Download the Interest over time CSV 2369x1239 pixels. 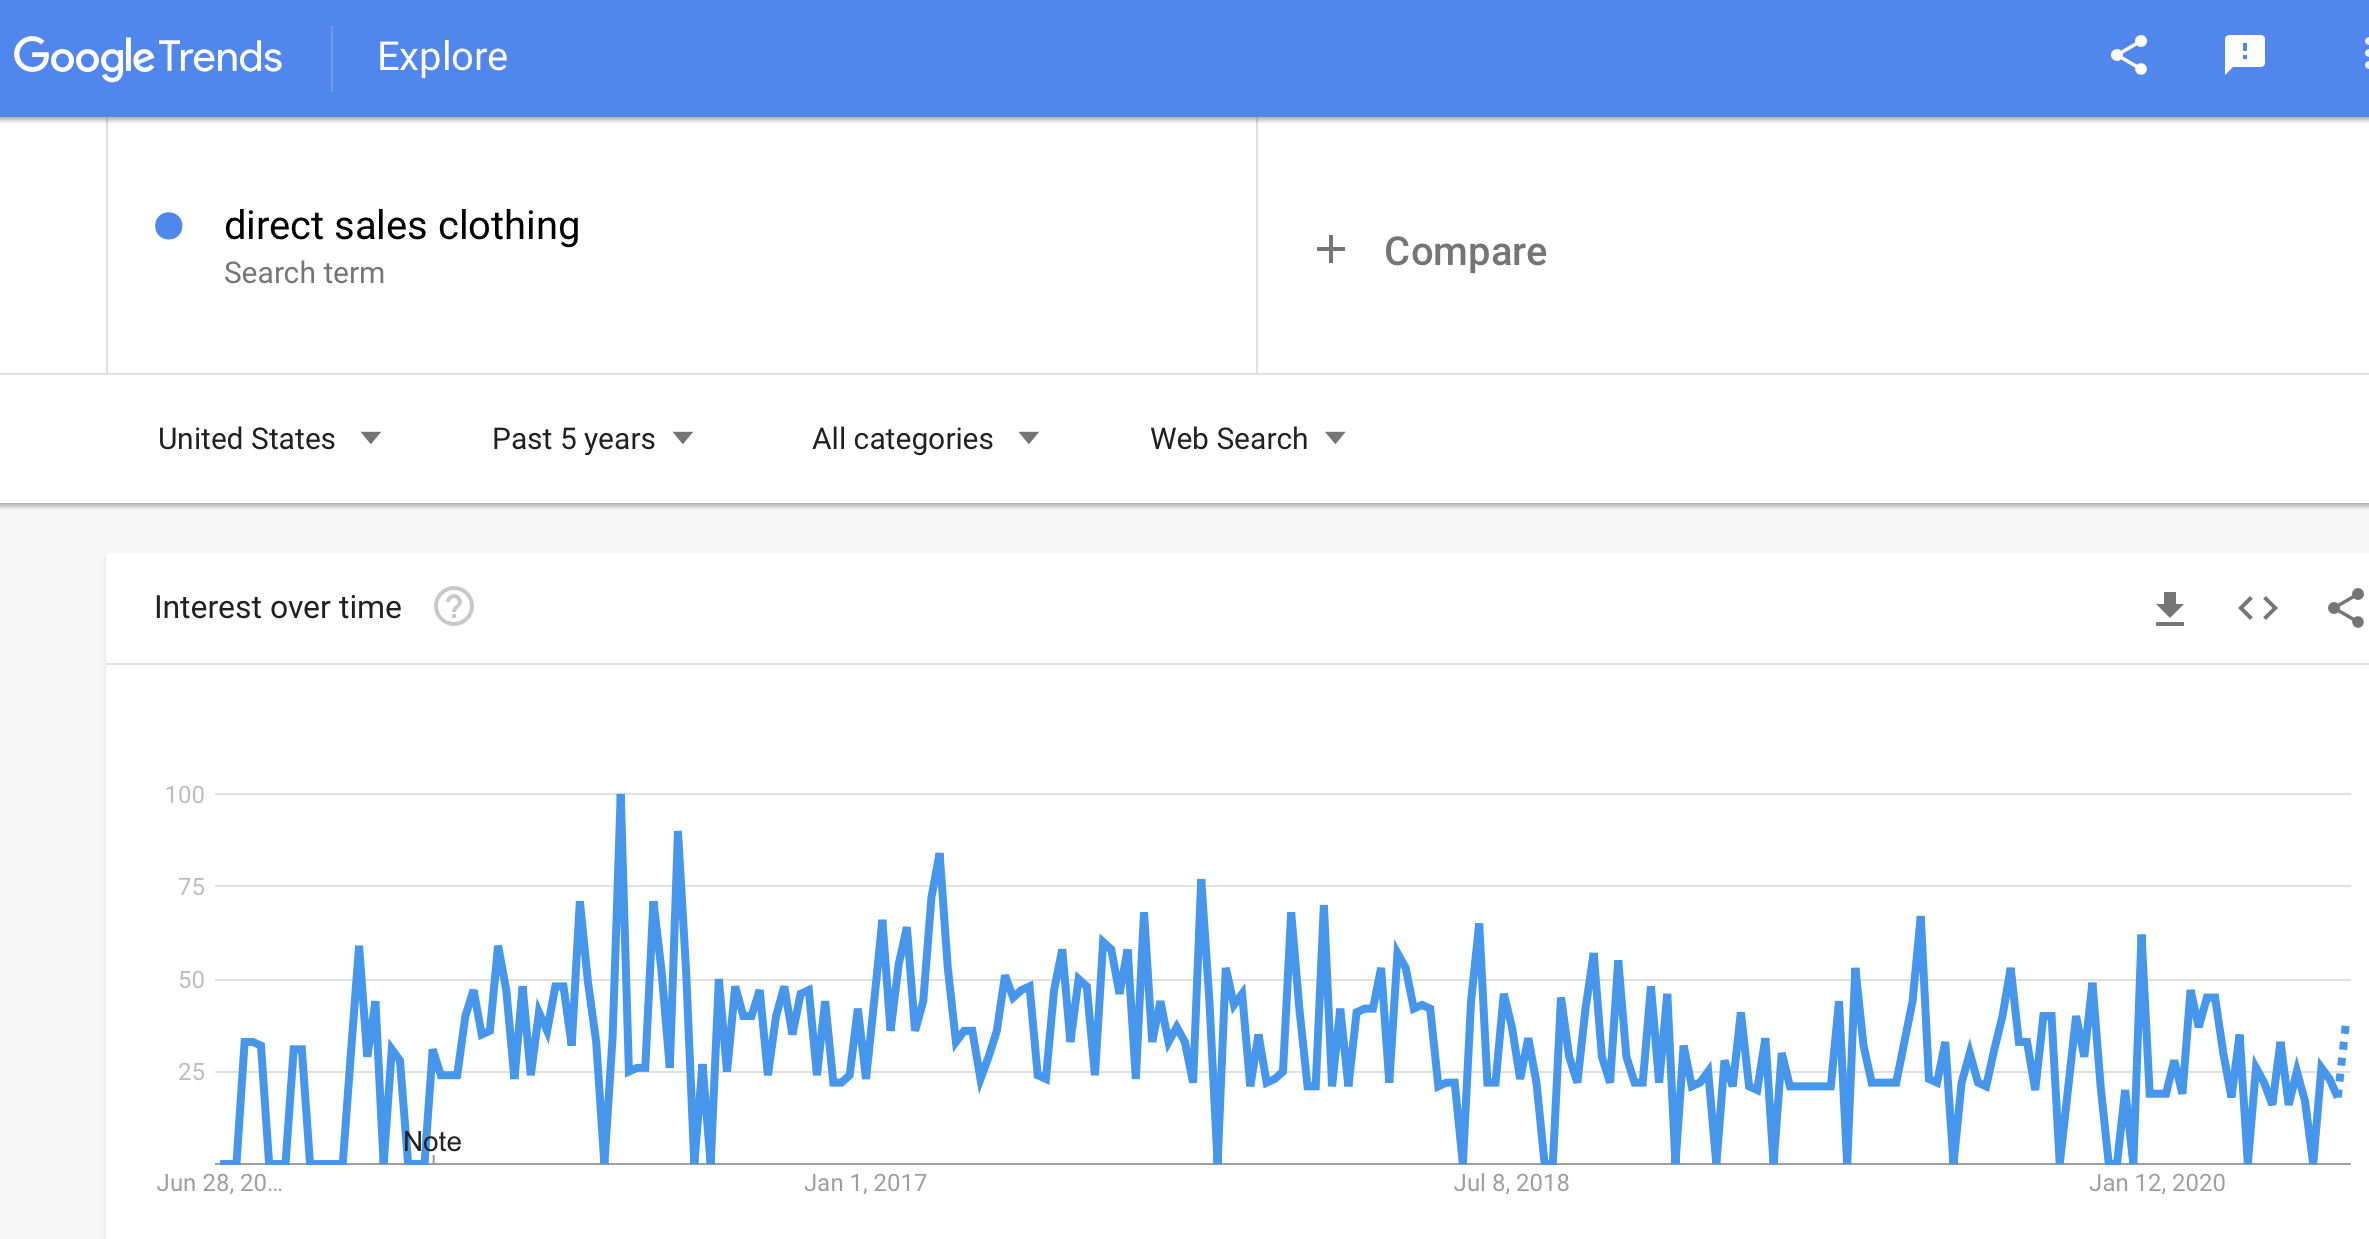[x=2169, y=608]
